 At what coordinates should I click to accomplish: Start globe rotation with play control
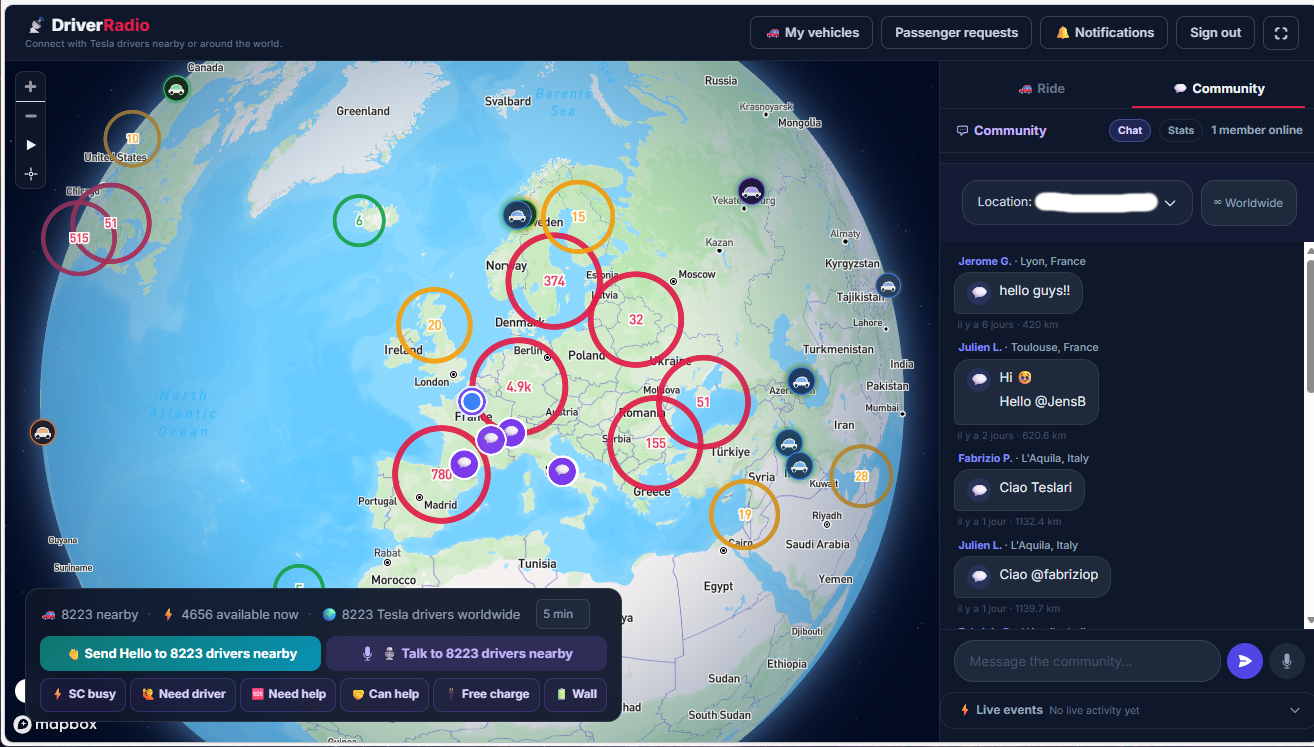pos(31,145)
